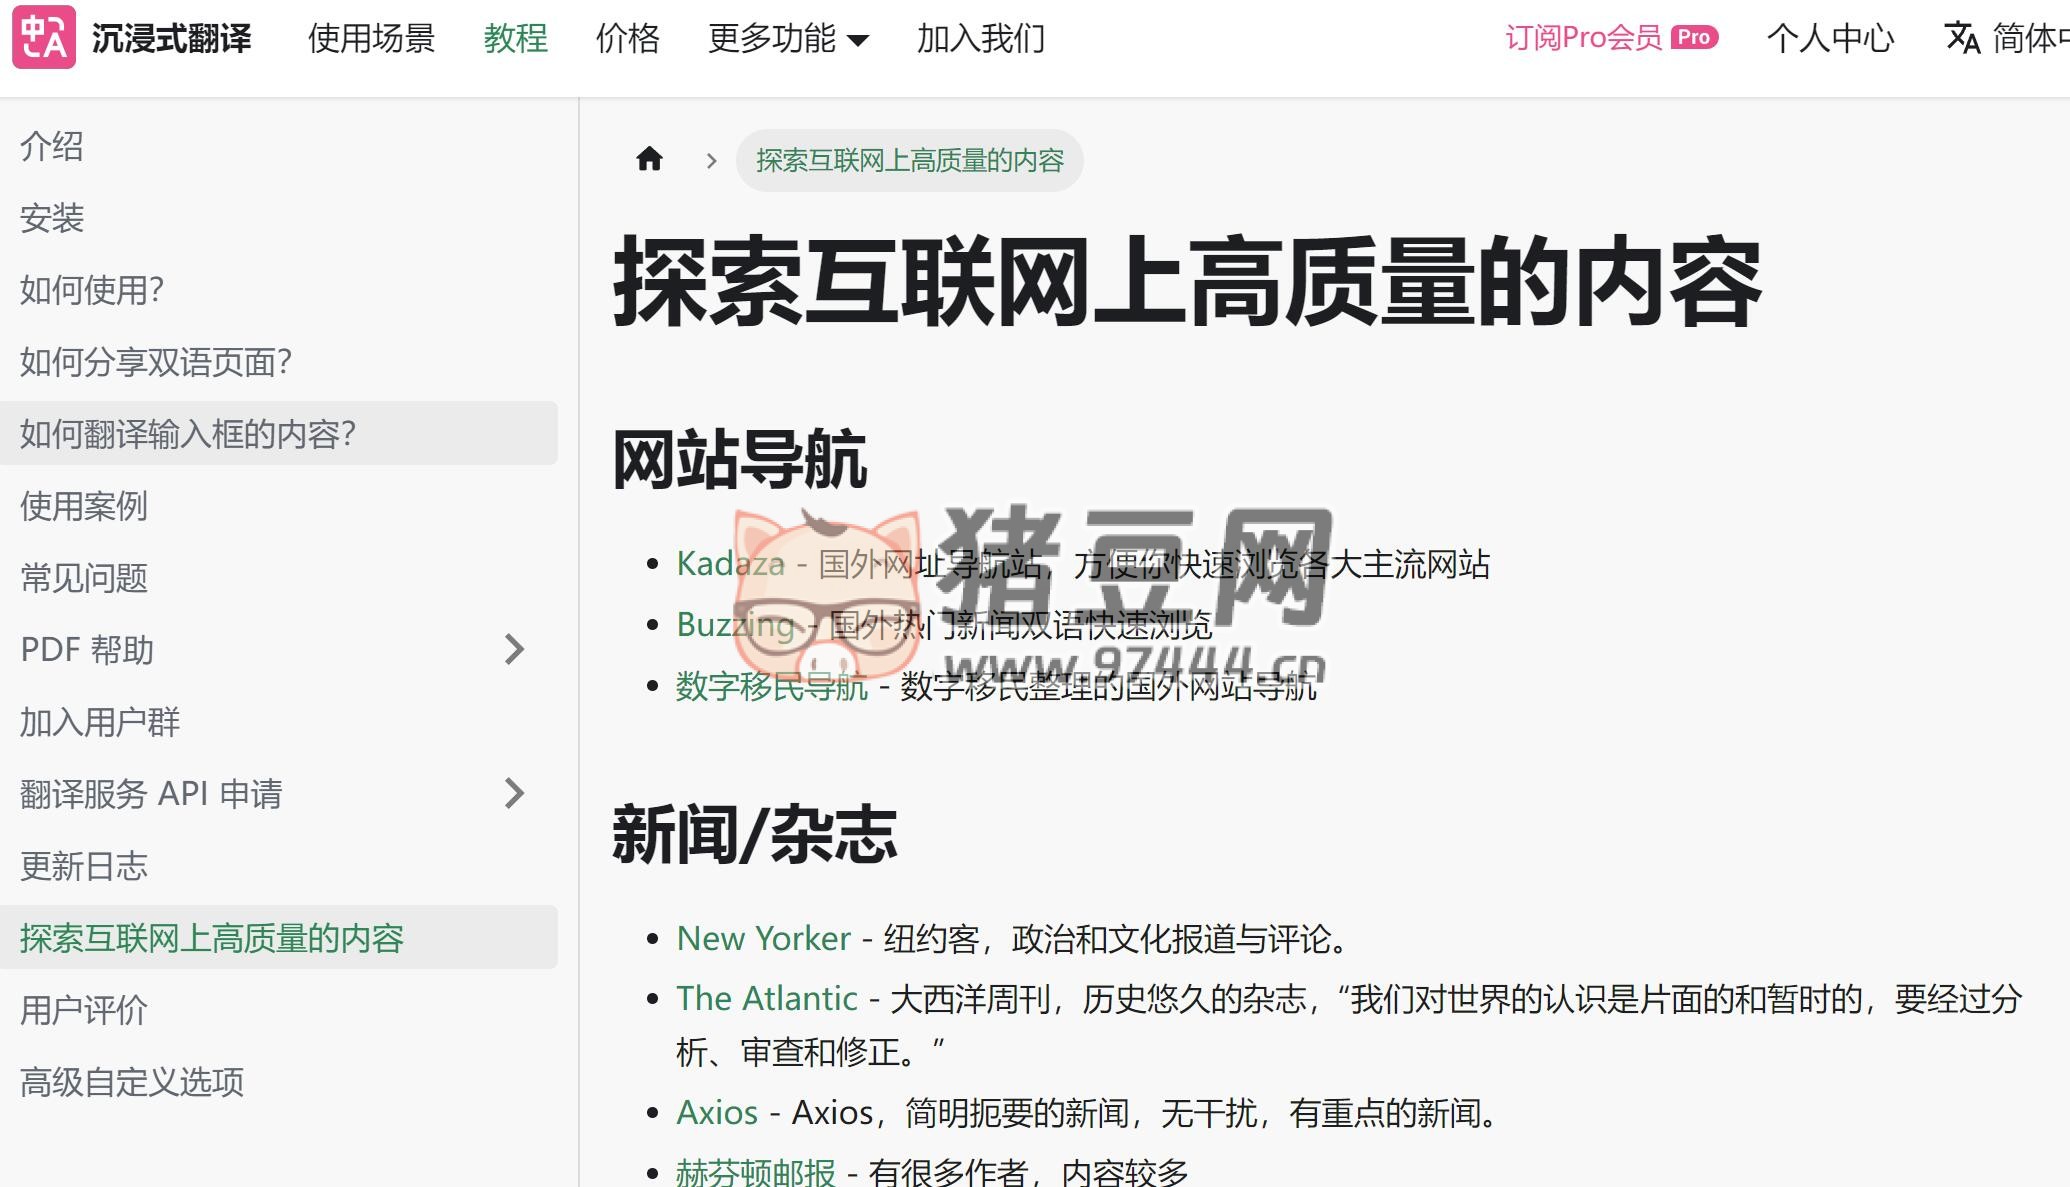Open 如何分享双语页面? in sidebar
This screenshot has height=1187, width=2070.
pos(156,362)
